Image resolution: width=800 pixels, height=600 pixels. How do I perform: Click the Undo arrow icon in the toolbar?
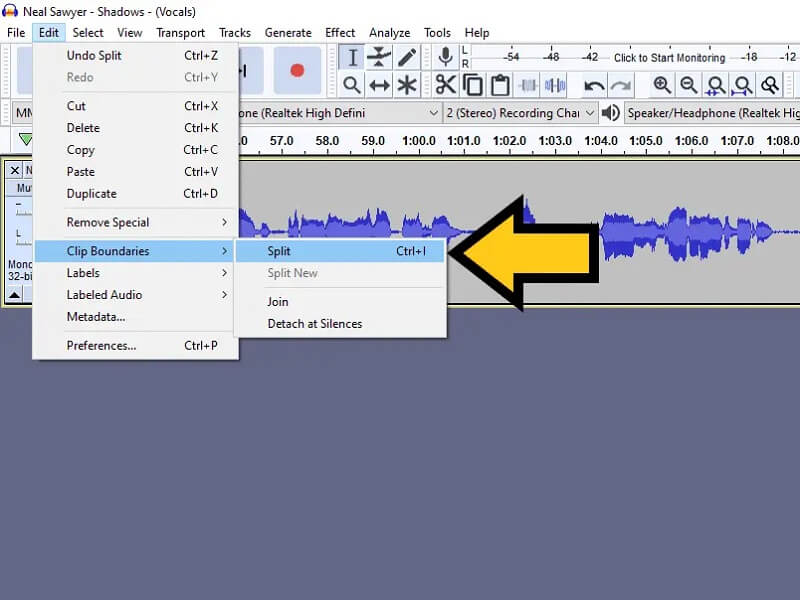tap(596, 85)
